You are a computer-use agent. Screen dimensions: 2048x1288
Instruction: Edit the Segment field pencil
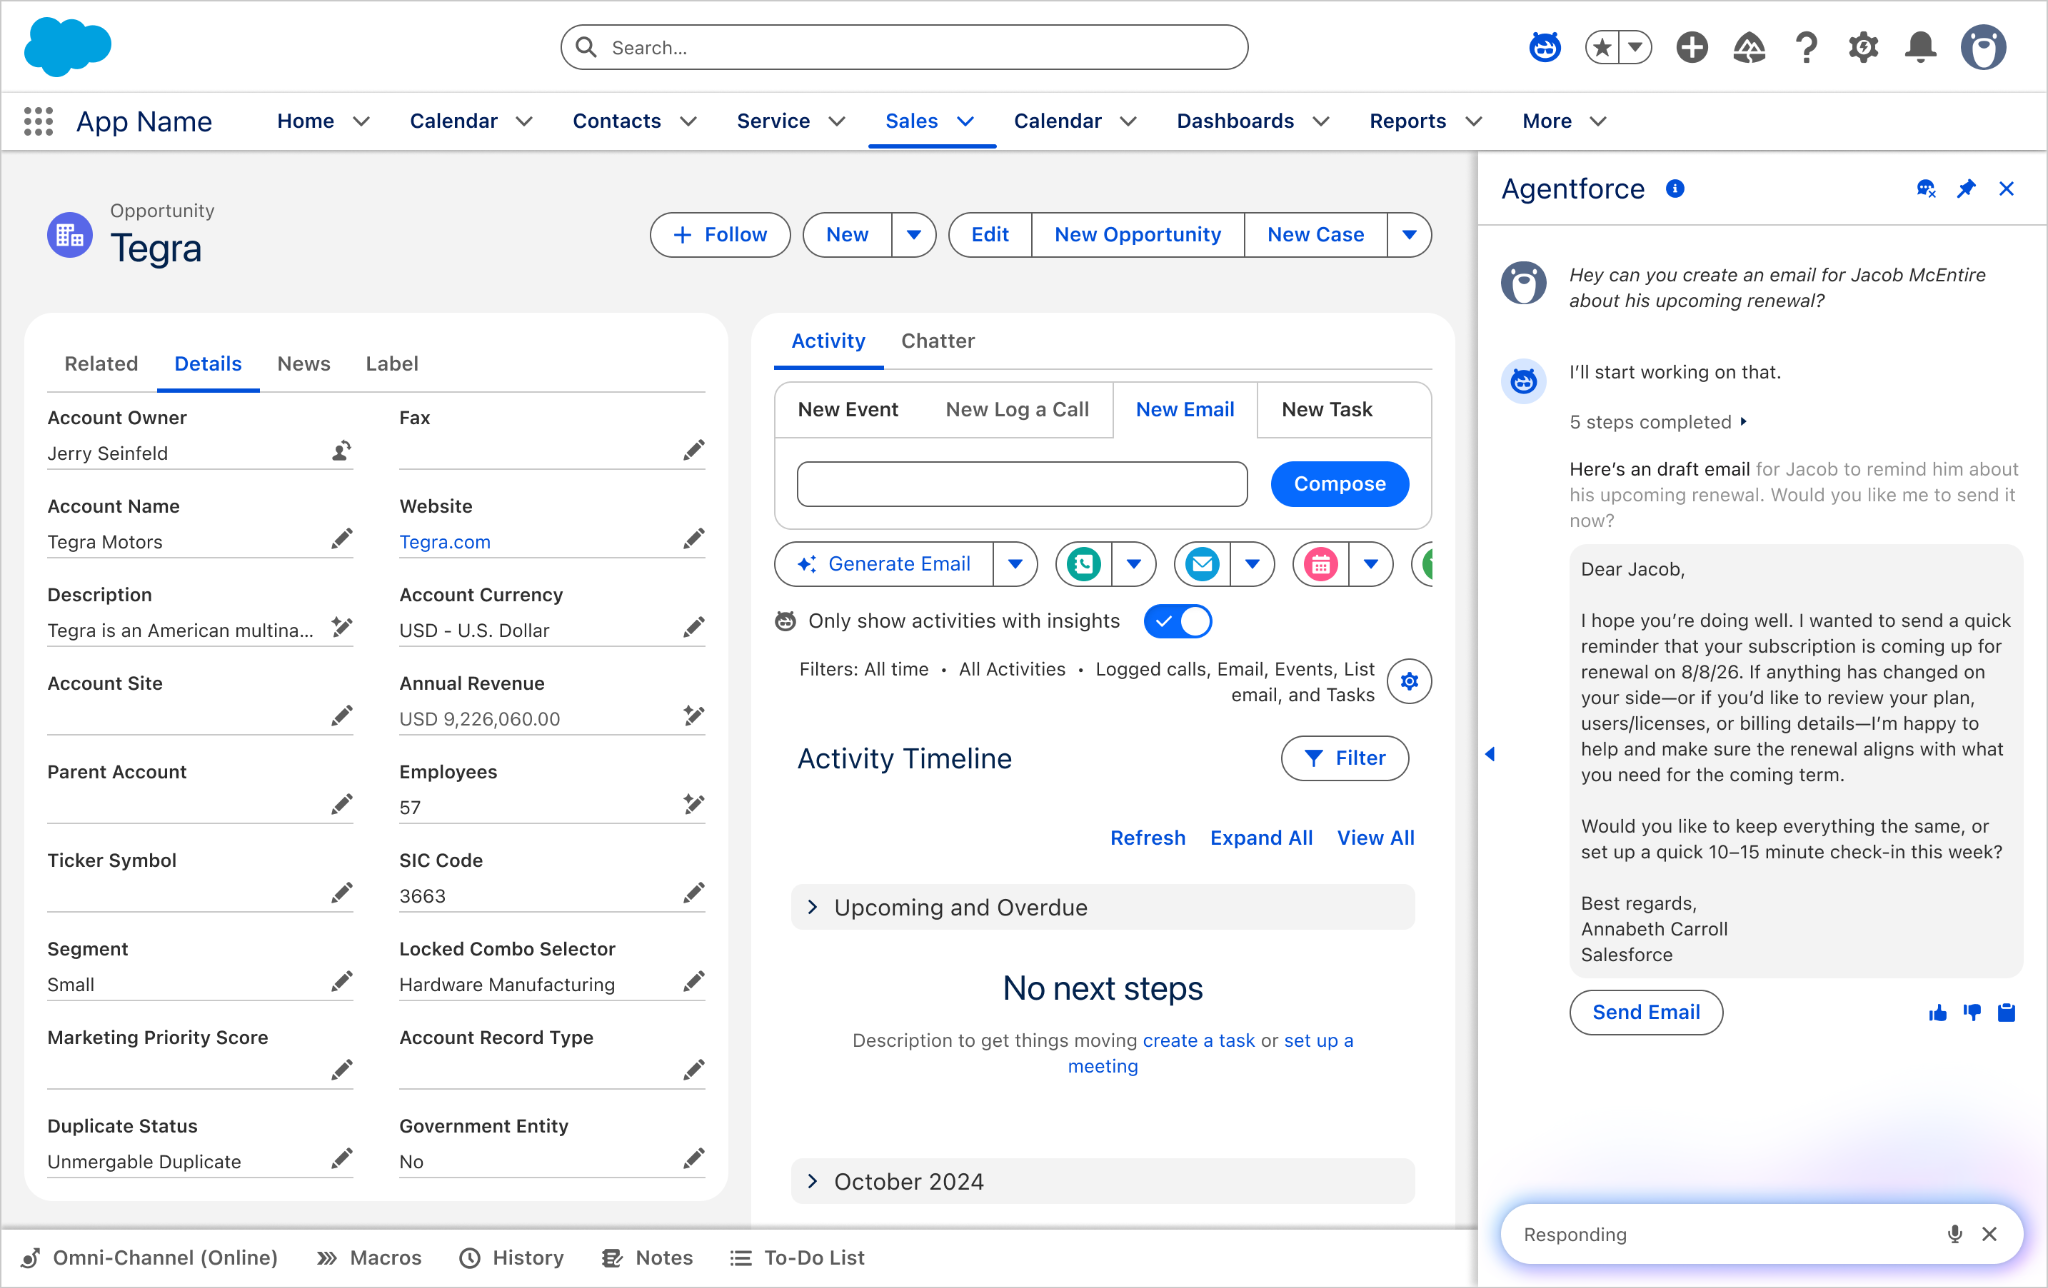coord(342,982)
